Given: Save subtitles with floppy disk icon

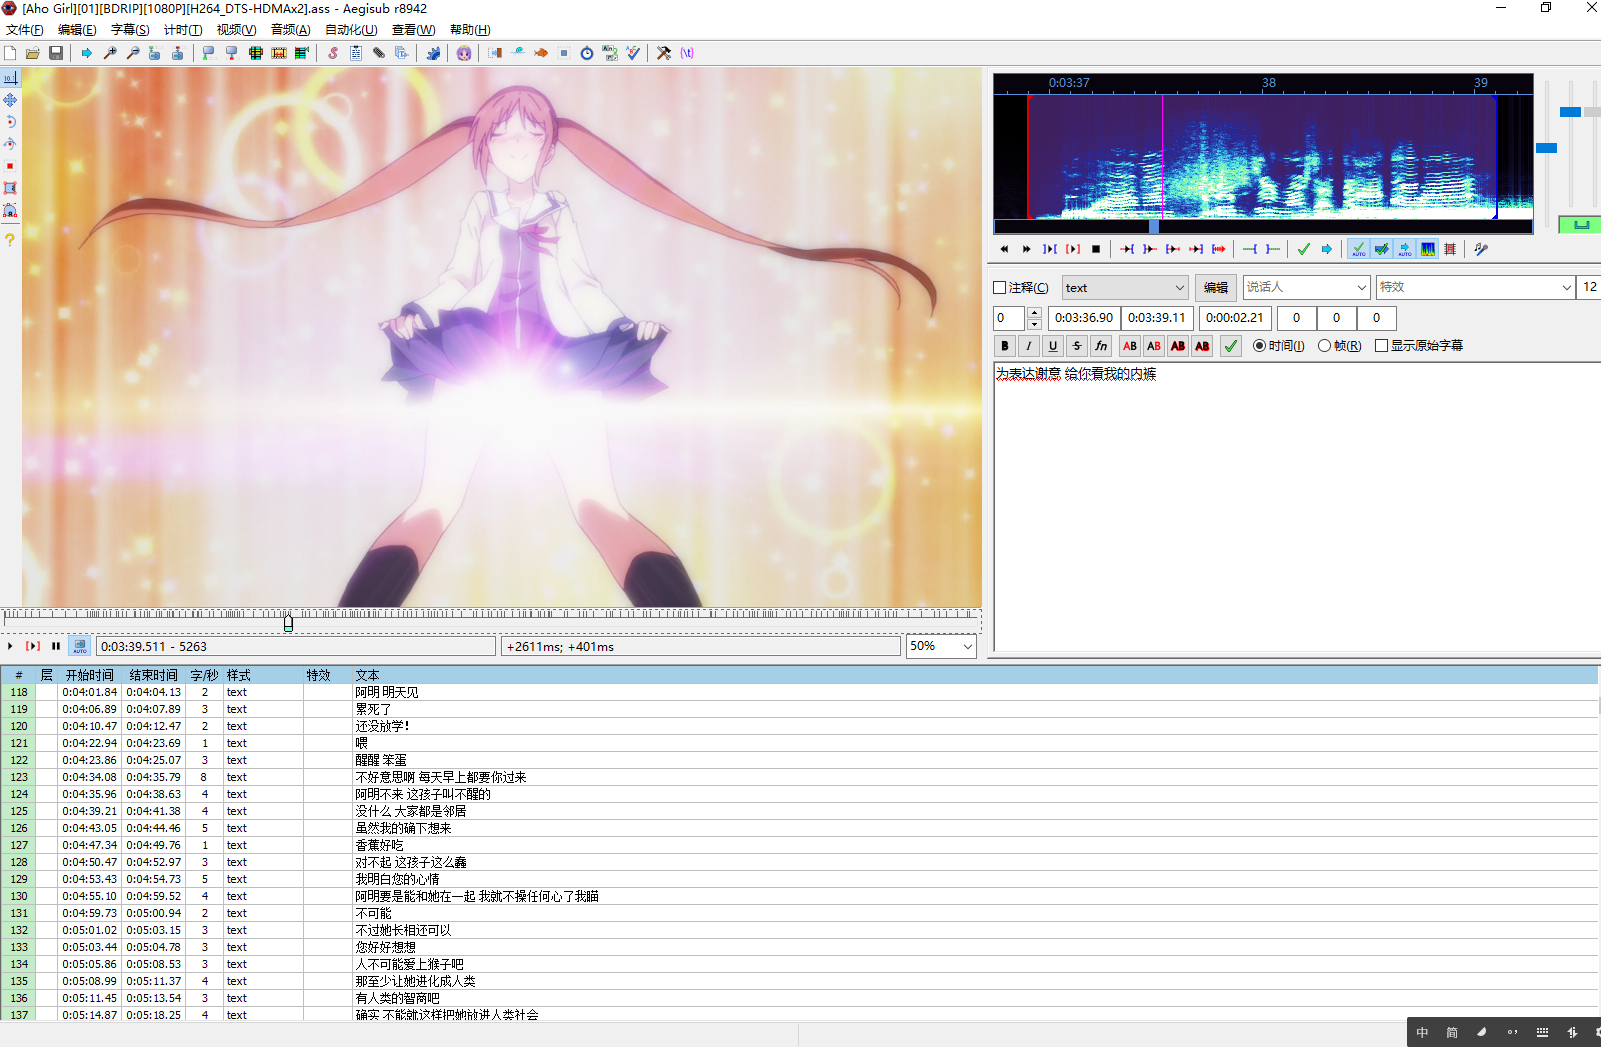Looking at the screenshot, I should coord(56,53).
